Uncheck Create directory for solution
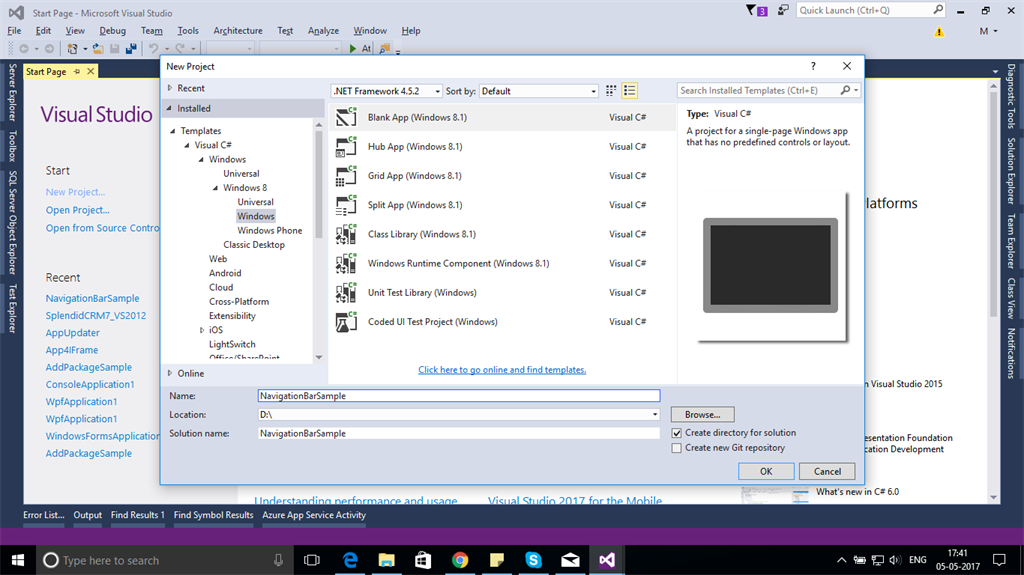The width and height of the screenshot is (1024, 575). coord(677,433)
